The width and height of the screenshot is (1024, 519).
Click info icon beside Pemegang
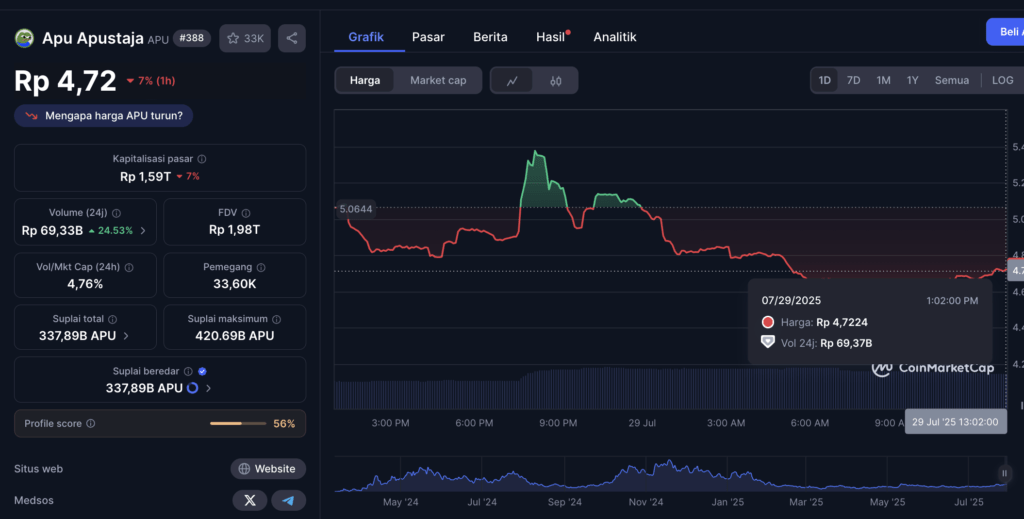click(x=261, y=267)
